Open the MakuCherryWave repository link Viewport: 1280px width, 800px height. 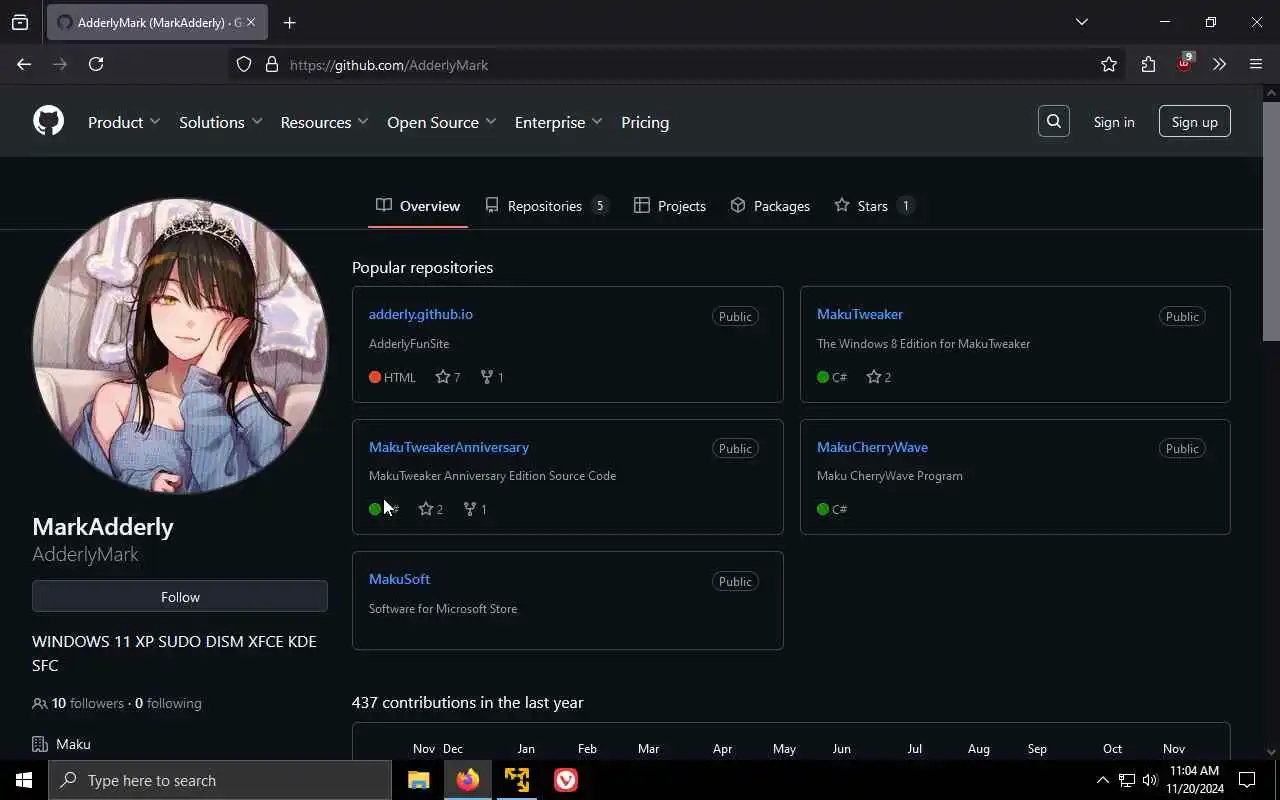click(872, 447)
